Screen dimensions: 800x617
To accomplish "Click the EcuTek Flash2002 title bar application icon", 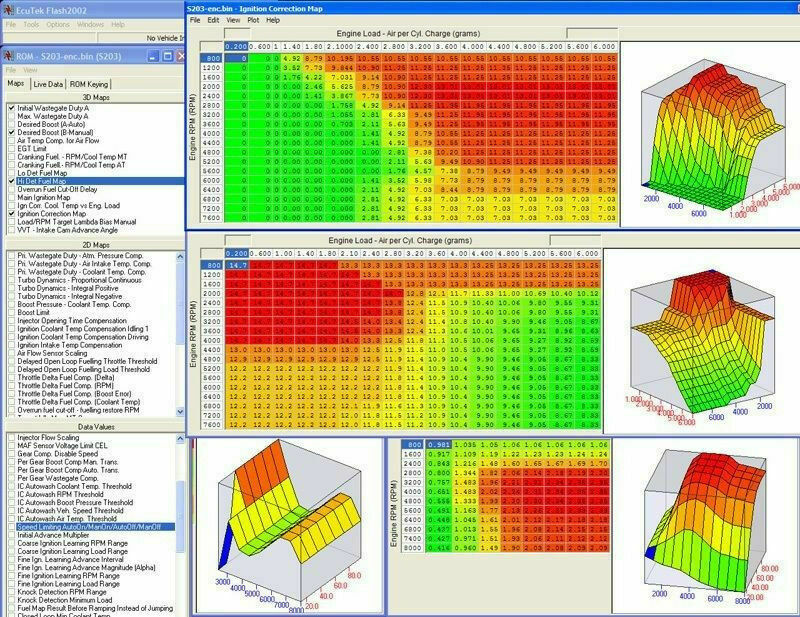I will (x=10, y=12).
